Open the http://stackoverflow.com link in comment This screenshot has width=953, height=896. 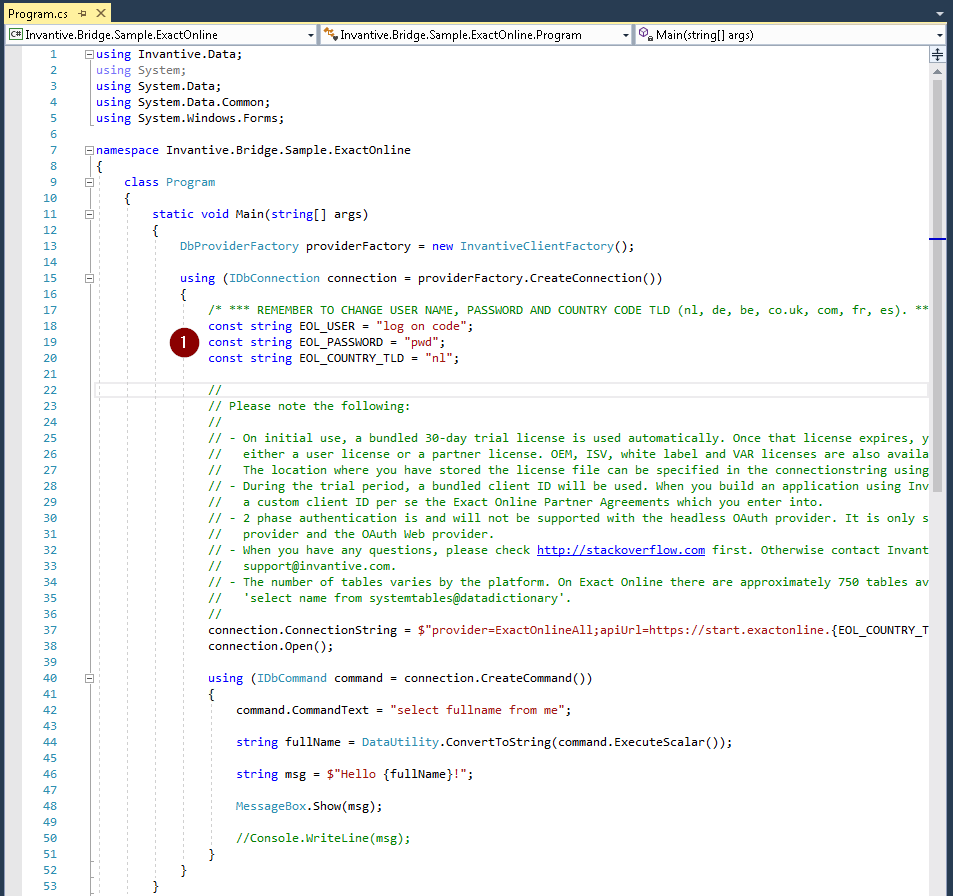621,550
